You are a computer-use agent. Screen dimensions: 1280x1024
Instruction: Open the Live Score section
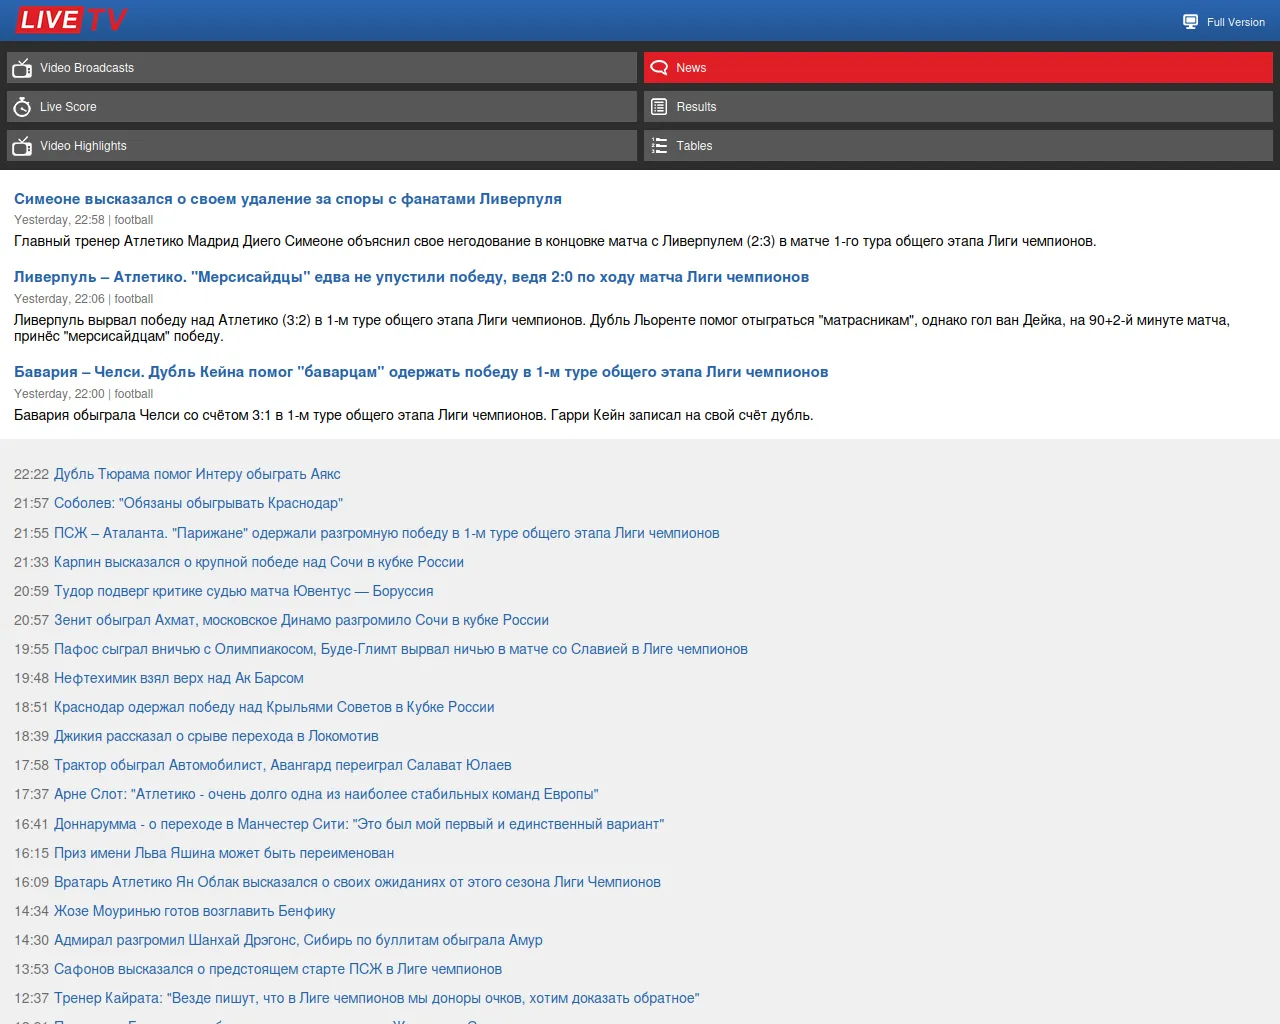(322, 107)
